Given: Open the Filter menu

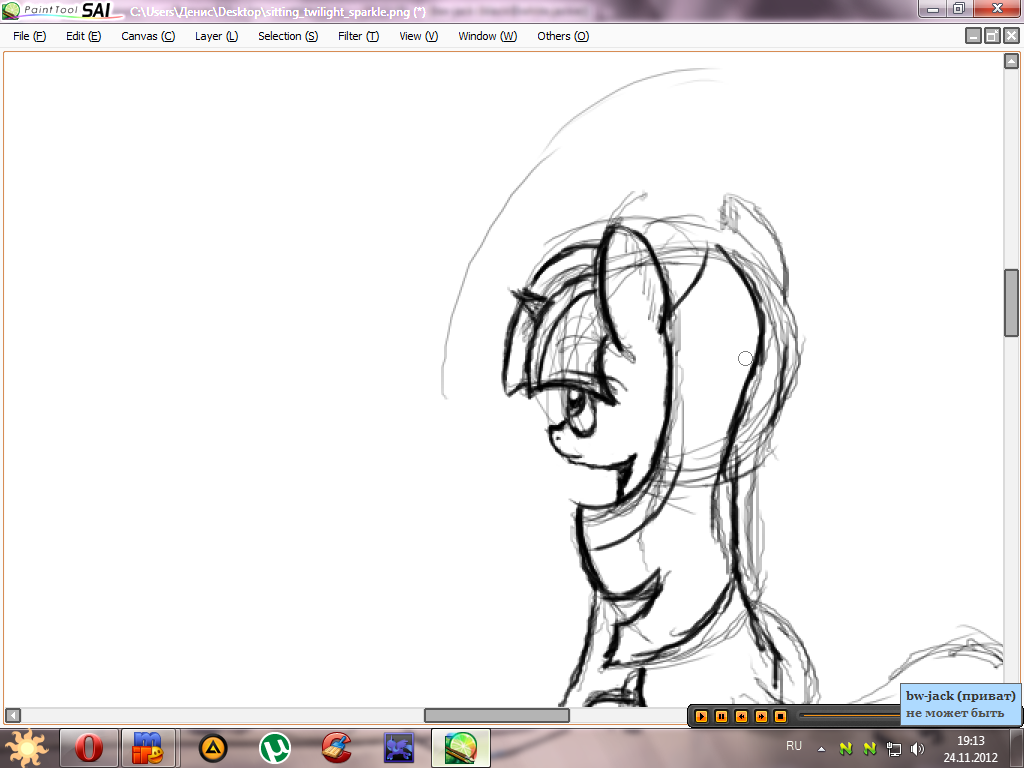Looking at the screenshot, I should 358,36.
